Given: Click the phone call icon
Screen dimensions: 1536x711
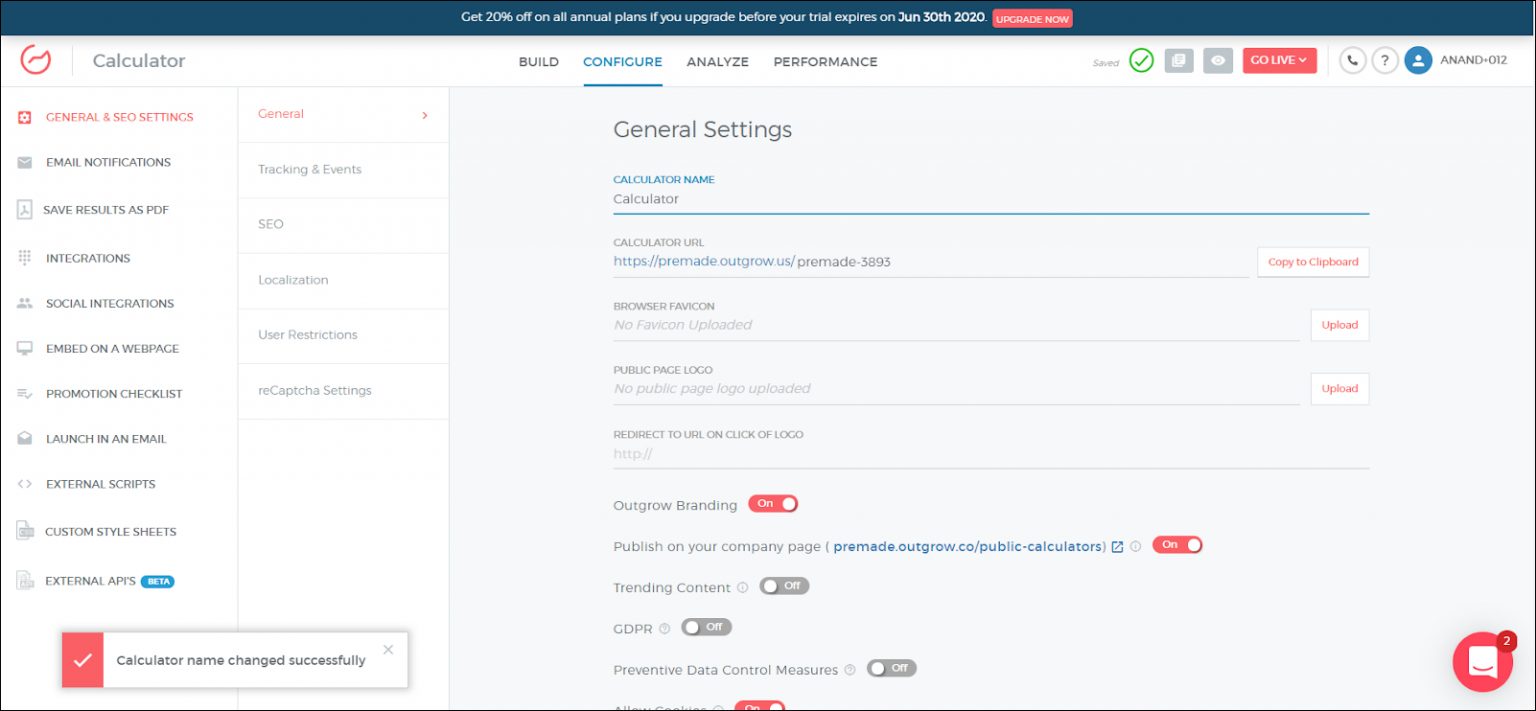Looking at the screenshot, I should pos(1352,61).
